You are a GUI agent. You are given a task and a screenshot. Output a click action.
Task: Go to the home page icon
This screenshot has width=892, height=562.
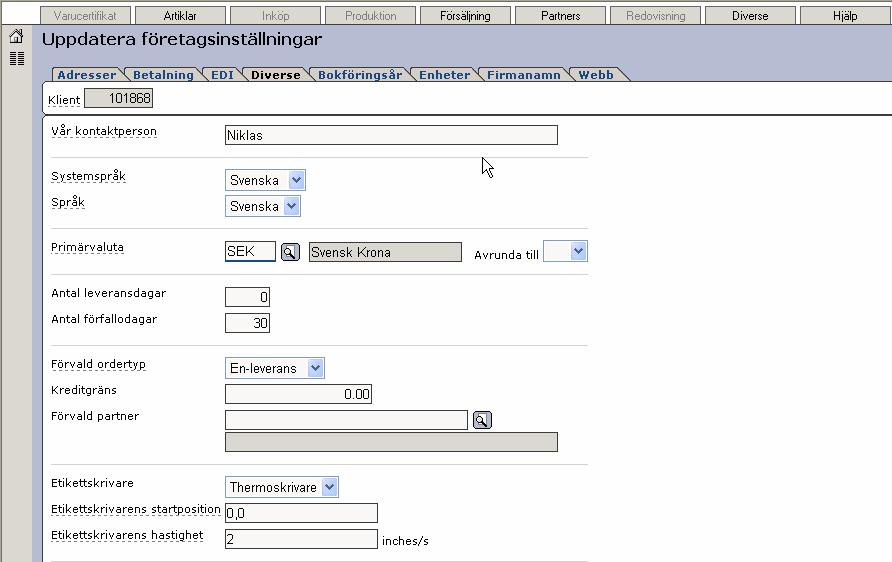(x=16, y=36)
